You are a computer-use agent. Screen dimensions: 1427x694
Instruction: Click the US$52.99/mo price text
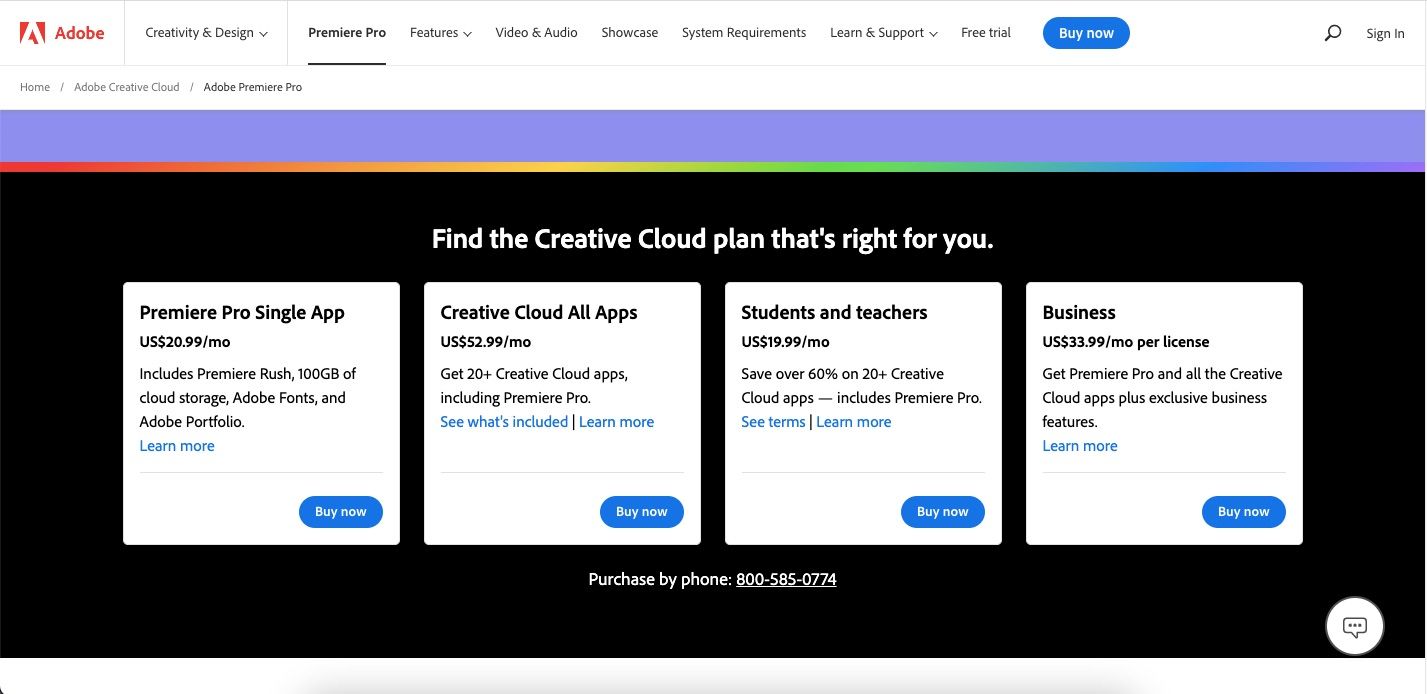point(486,342)
